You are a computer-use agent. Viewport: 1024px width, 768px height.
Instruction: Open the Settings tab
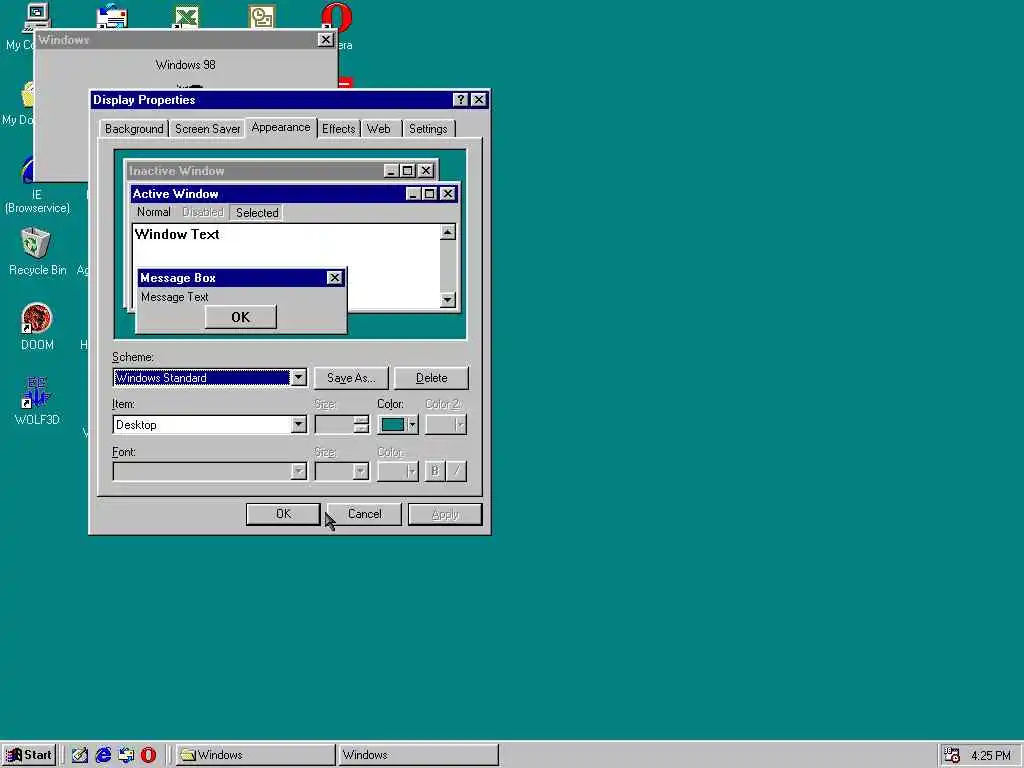click(x=428, y=129)
